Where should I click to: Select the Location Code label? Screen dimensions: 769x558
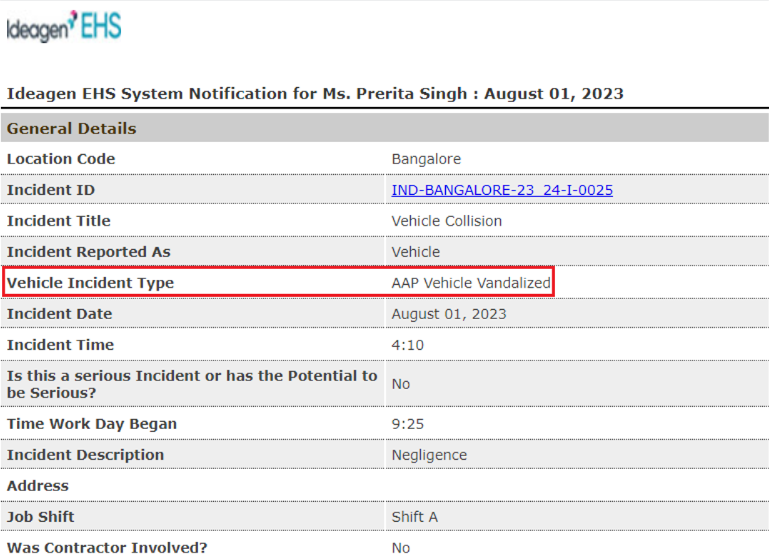click(61, 159)
